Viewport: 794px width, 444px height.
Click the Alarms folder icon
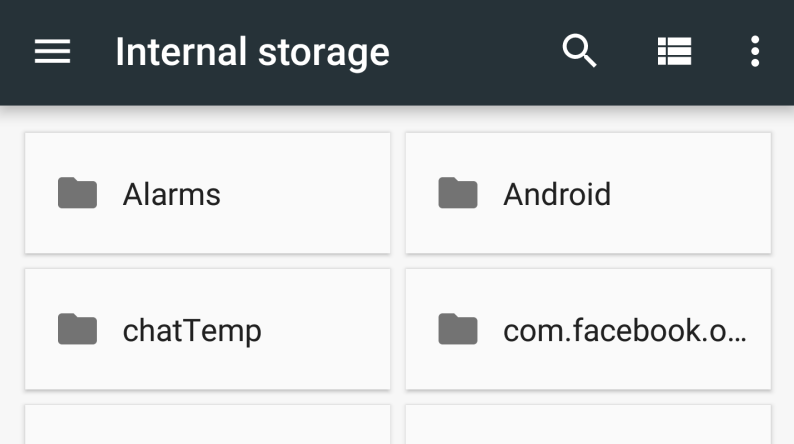(77, 193)
